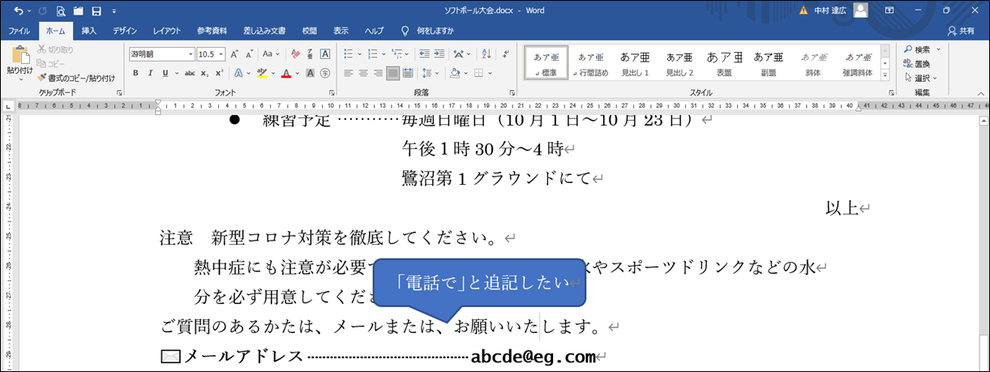Apply the 表題 (Title) style
This screenshot has height=372, width=990.
724,63
